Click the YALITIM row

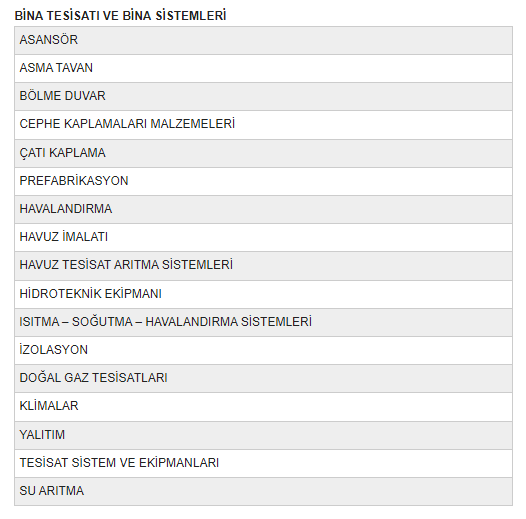[263, 435]
